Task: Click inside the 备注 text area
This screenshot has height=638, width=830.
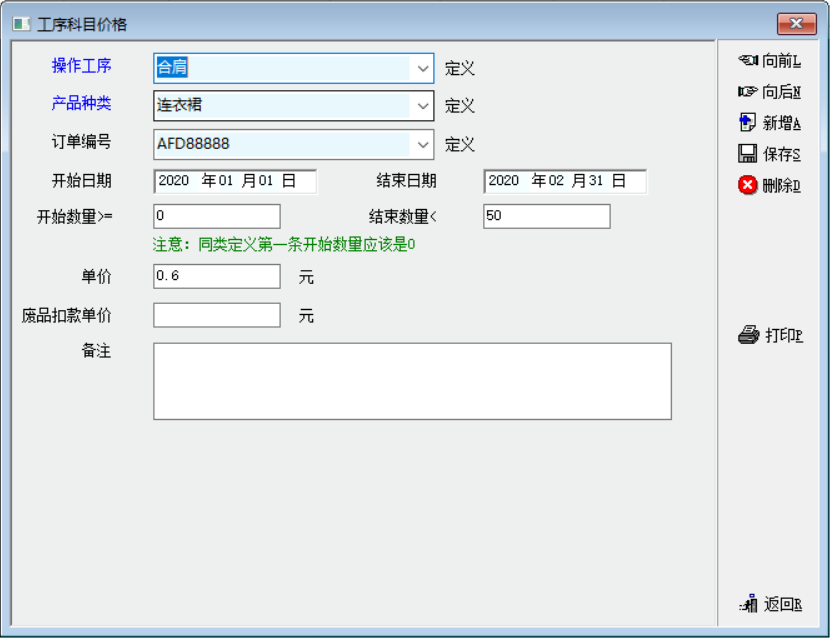Action: 412,381
